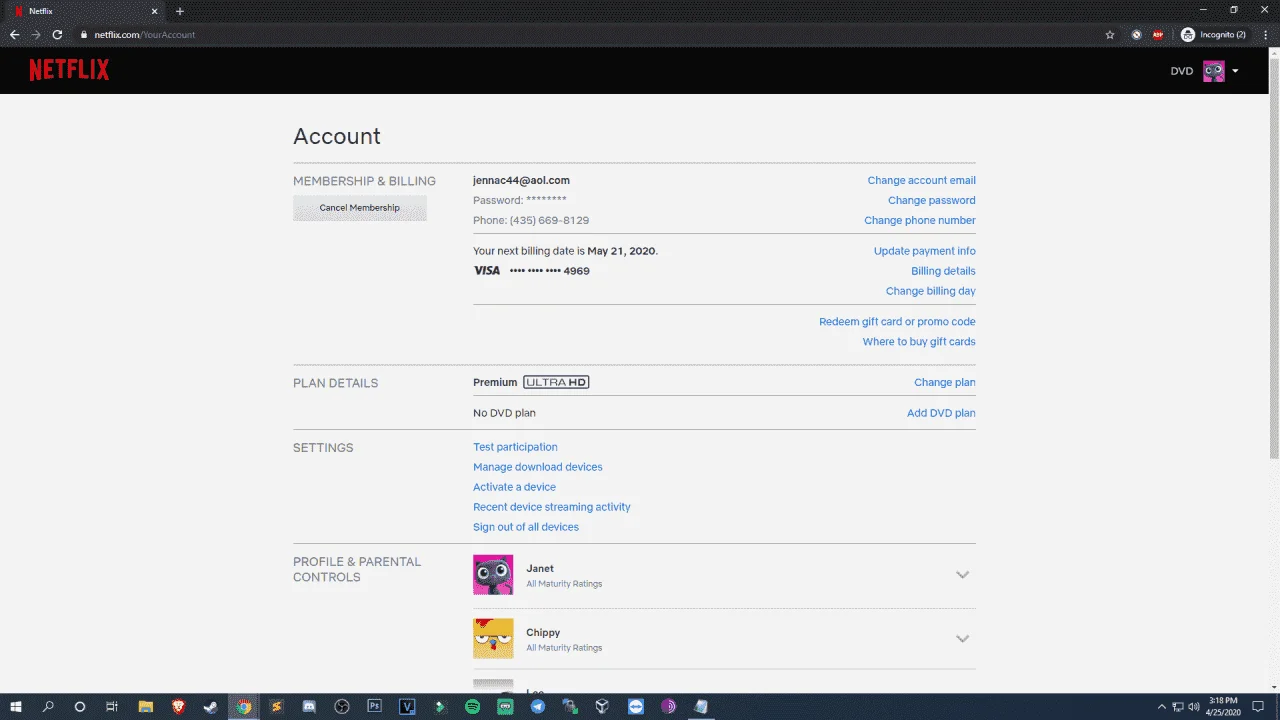Image resolution: width=1280 pixels, height=720 pixels.
Task: Open File Explorer from the taskbar
Action: coord(145,706)
